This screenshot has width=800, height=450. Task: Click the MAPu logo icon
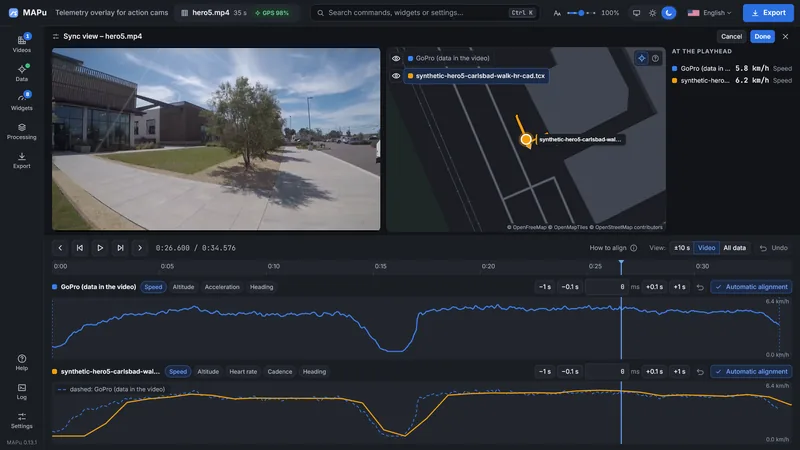13,13
